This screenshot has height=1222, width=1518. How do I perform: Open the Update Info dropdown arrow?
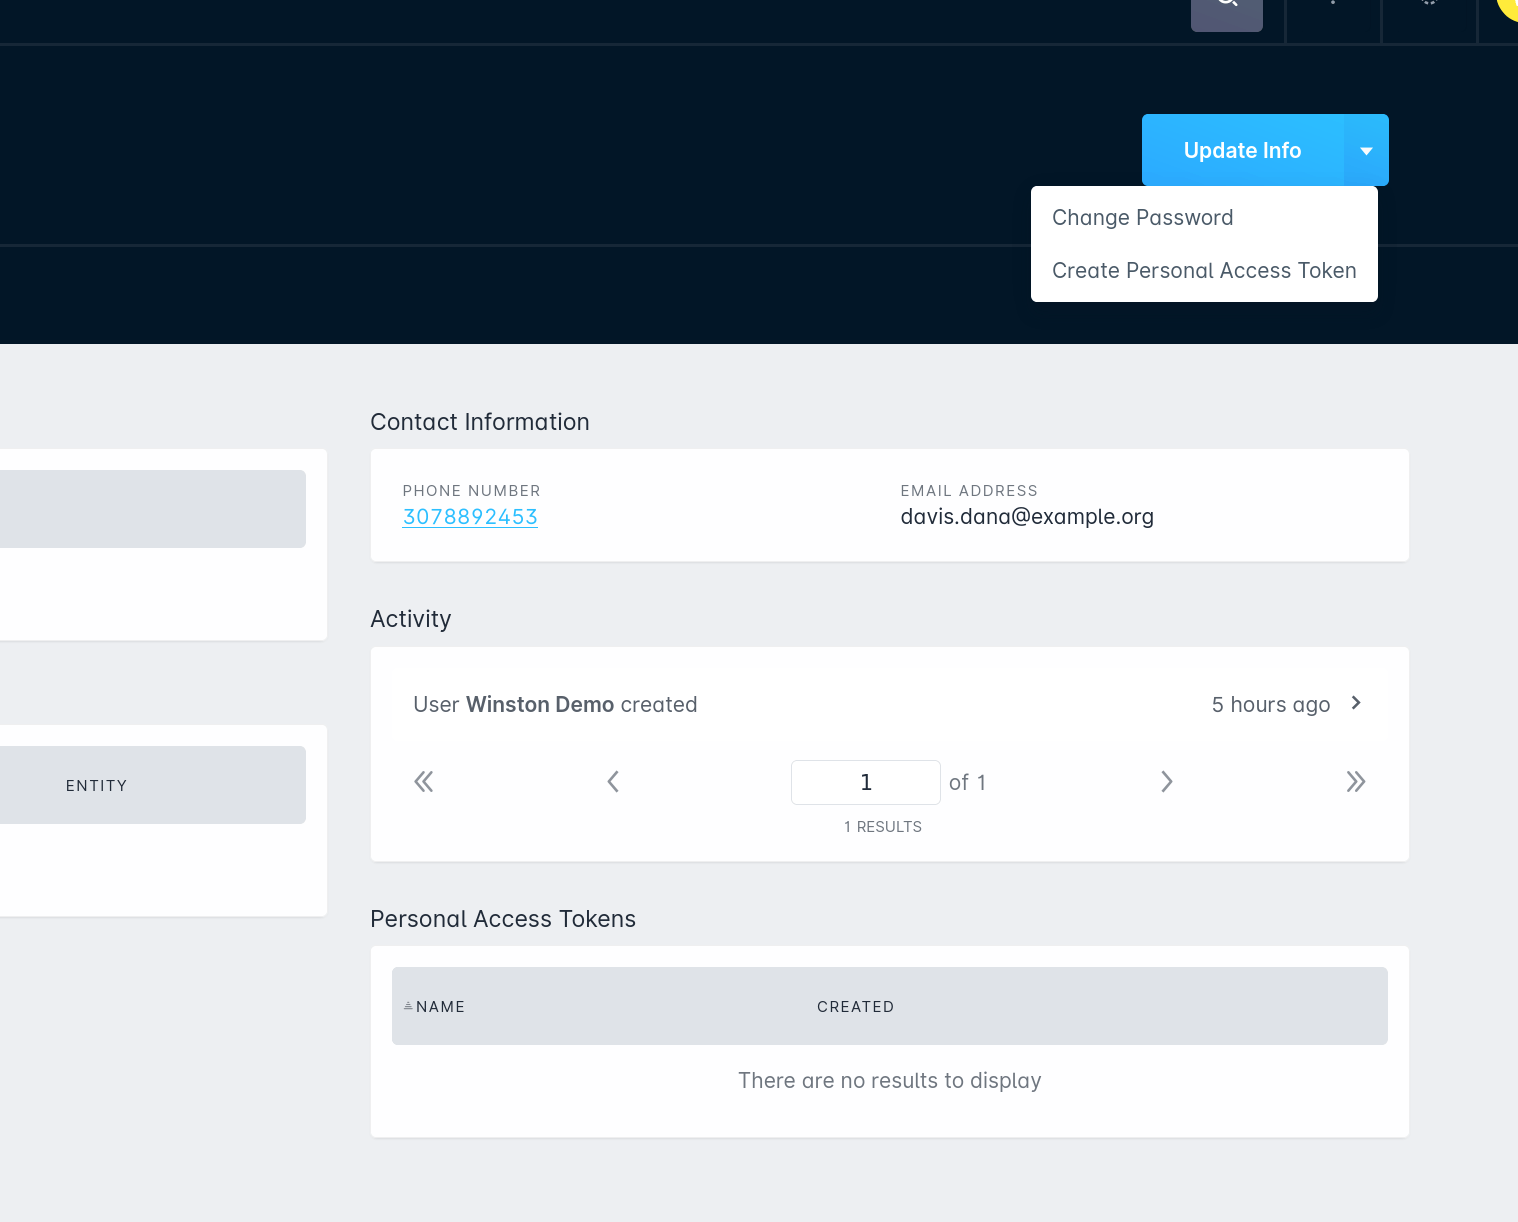click(1366, 150)
